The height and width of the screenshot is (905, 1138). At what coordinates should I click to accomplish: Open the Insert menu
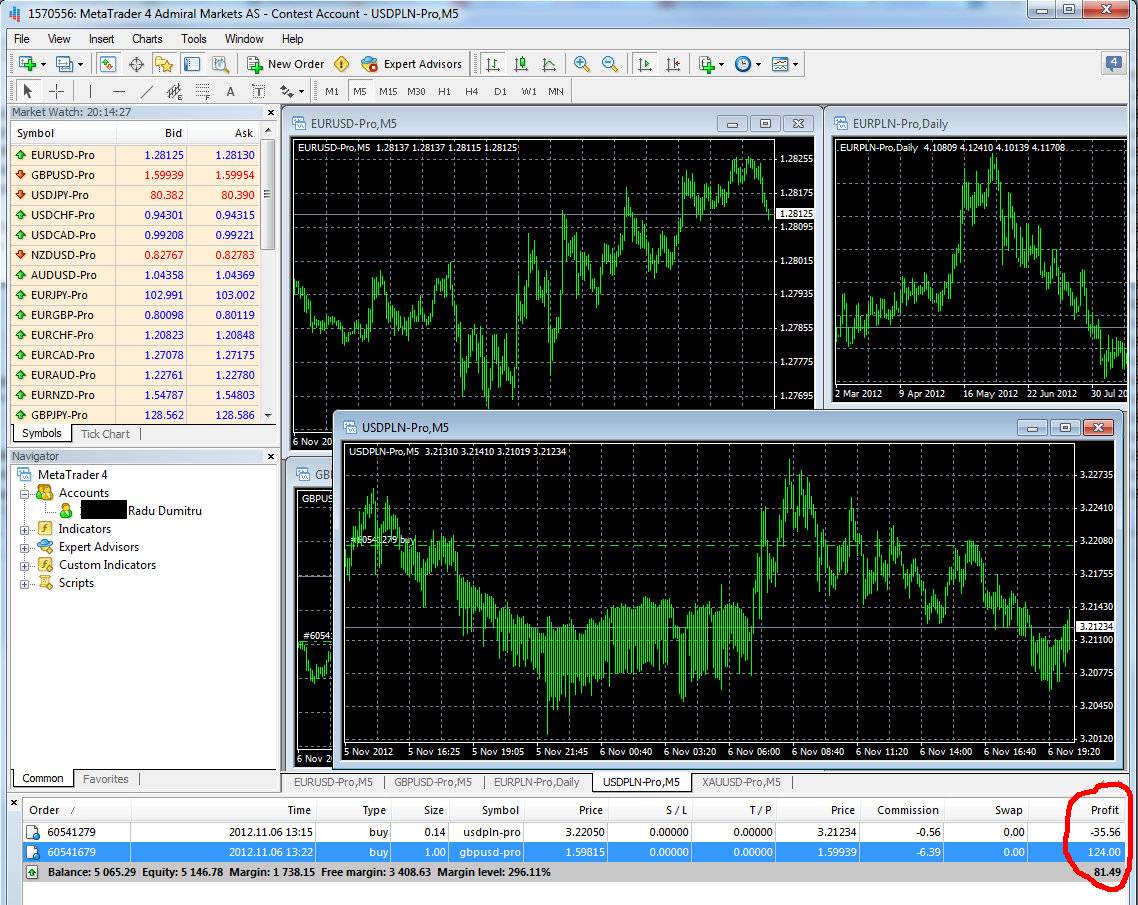[102, 38]
